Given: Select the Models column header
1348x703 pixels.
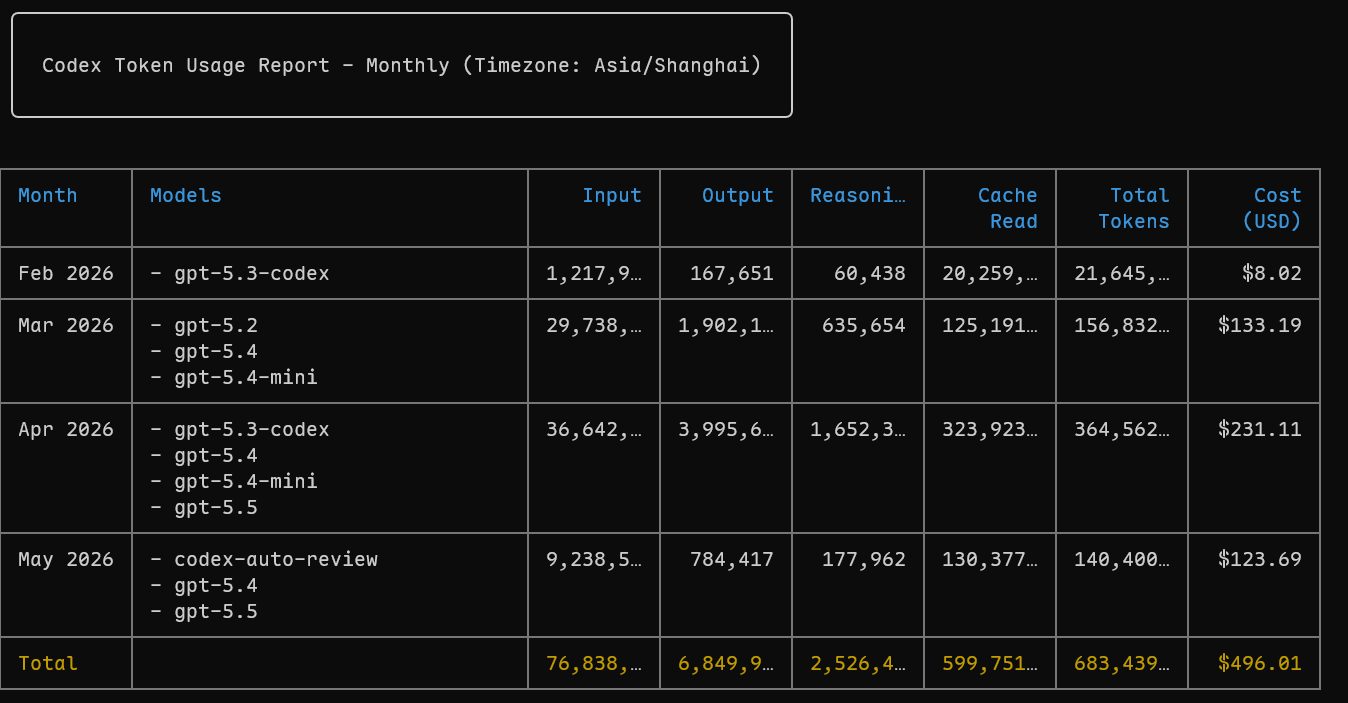Looking at the screenshot, I should click(x=186, y=195).
